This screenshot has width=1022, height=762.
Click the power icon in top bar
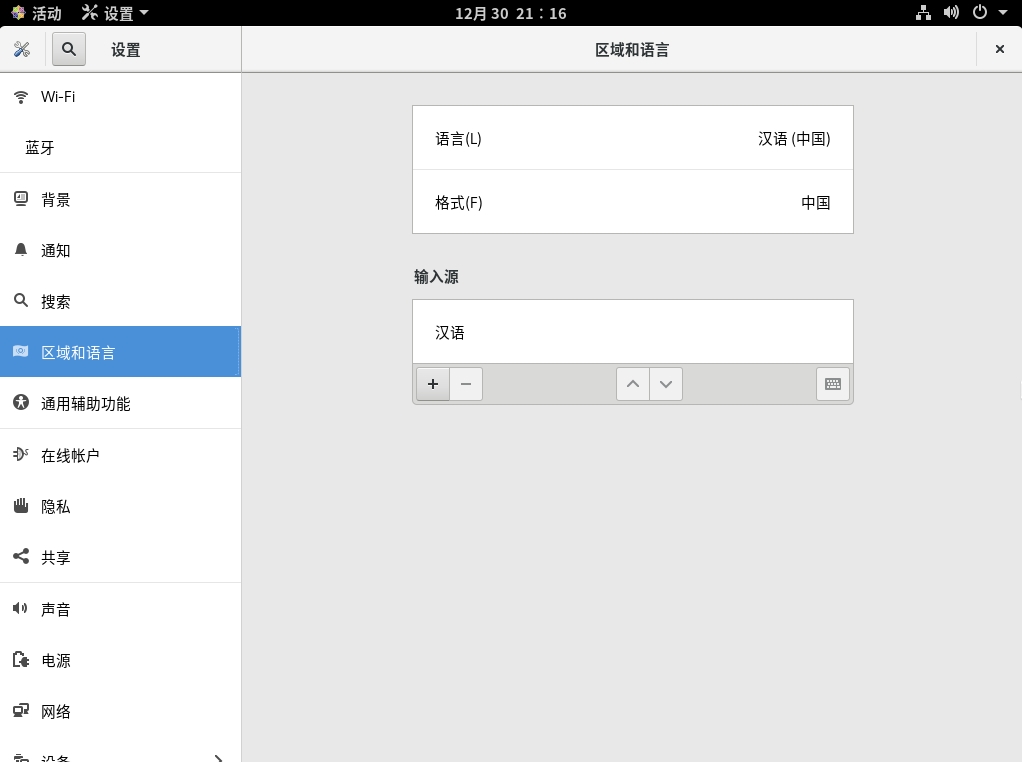(x=980, y=12)
